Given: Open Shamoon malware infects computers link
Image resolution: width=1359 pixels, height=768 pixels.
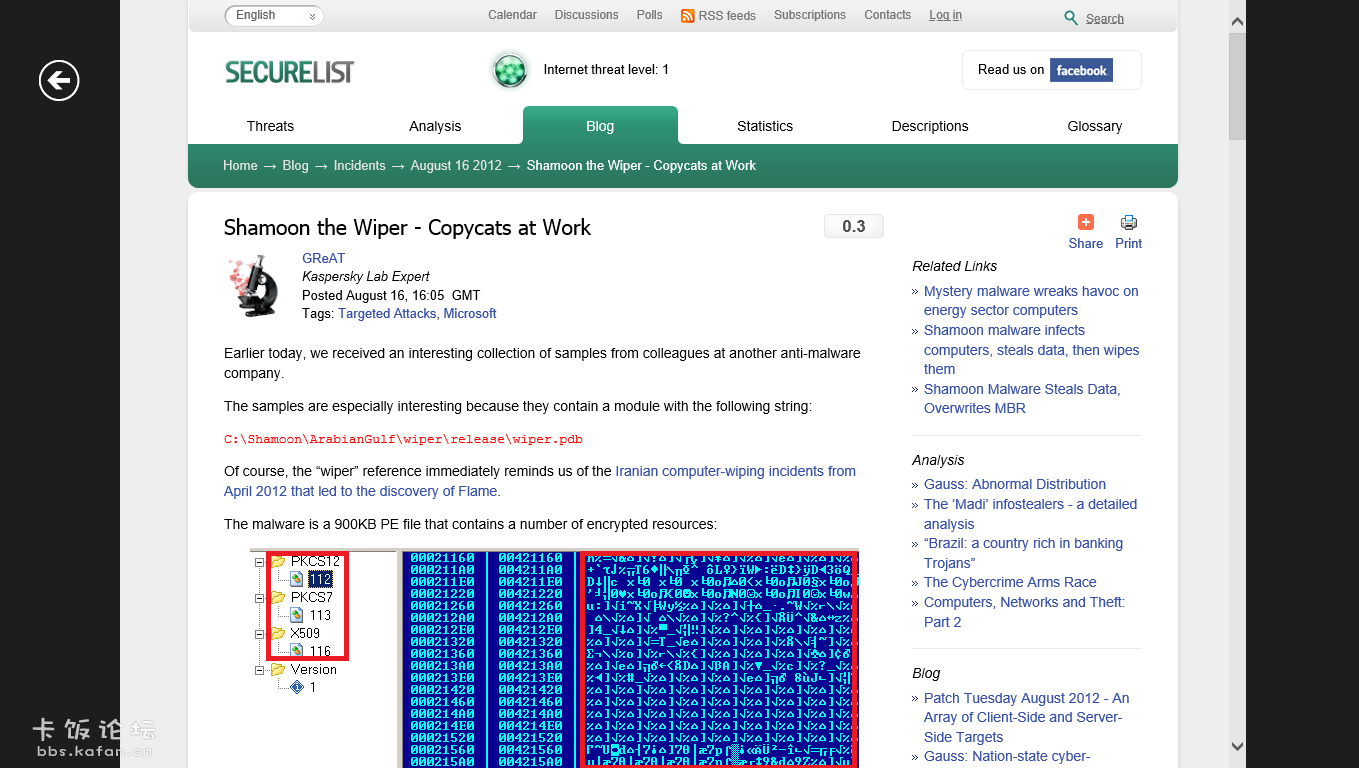Looking at the screenshot, I should point(1031,350).
